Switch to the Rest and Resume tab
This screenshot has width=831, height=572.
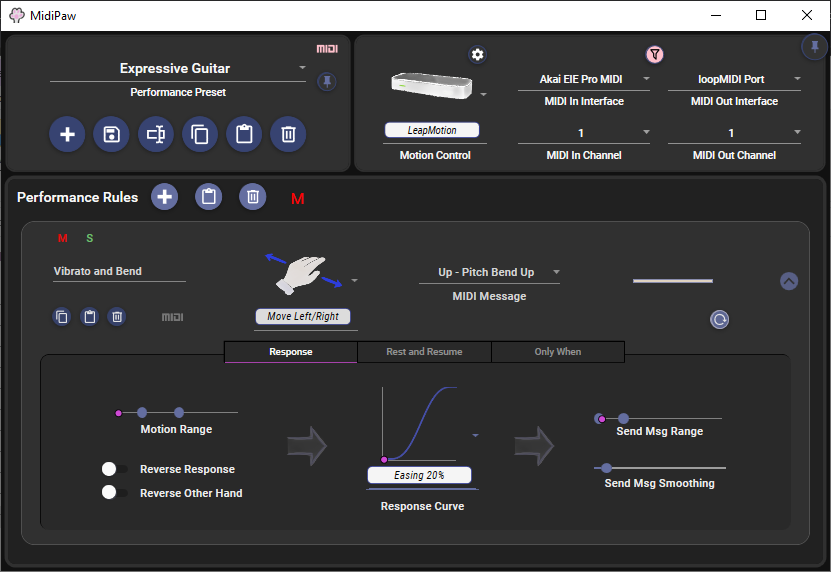(x=424, y=352)
